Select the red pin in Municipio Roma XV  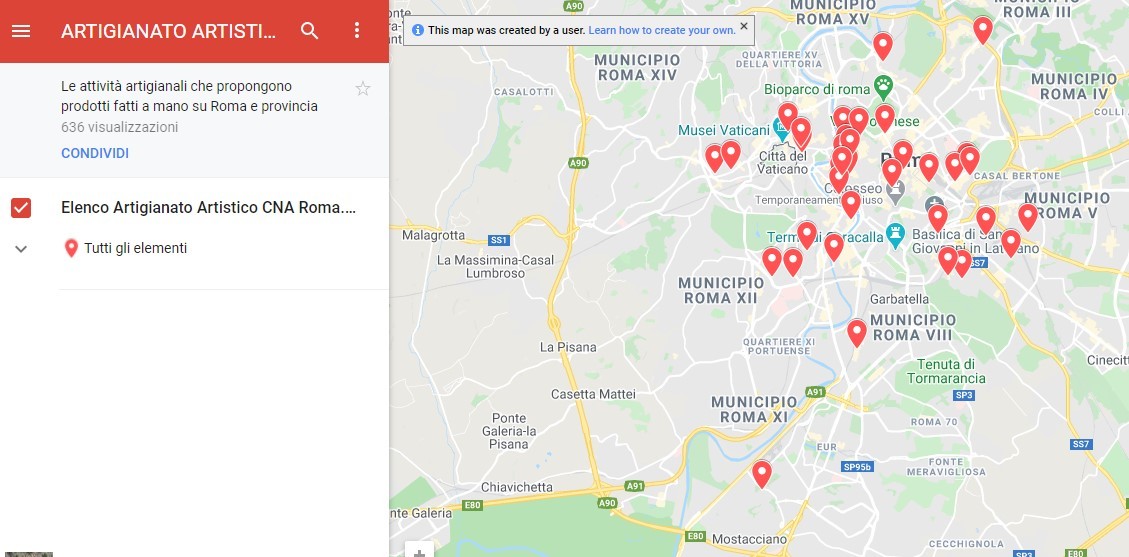883,46
